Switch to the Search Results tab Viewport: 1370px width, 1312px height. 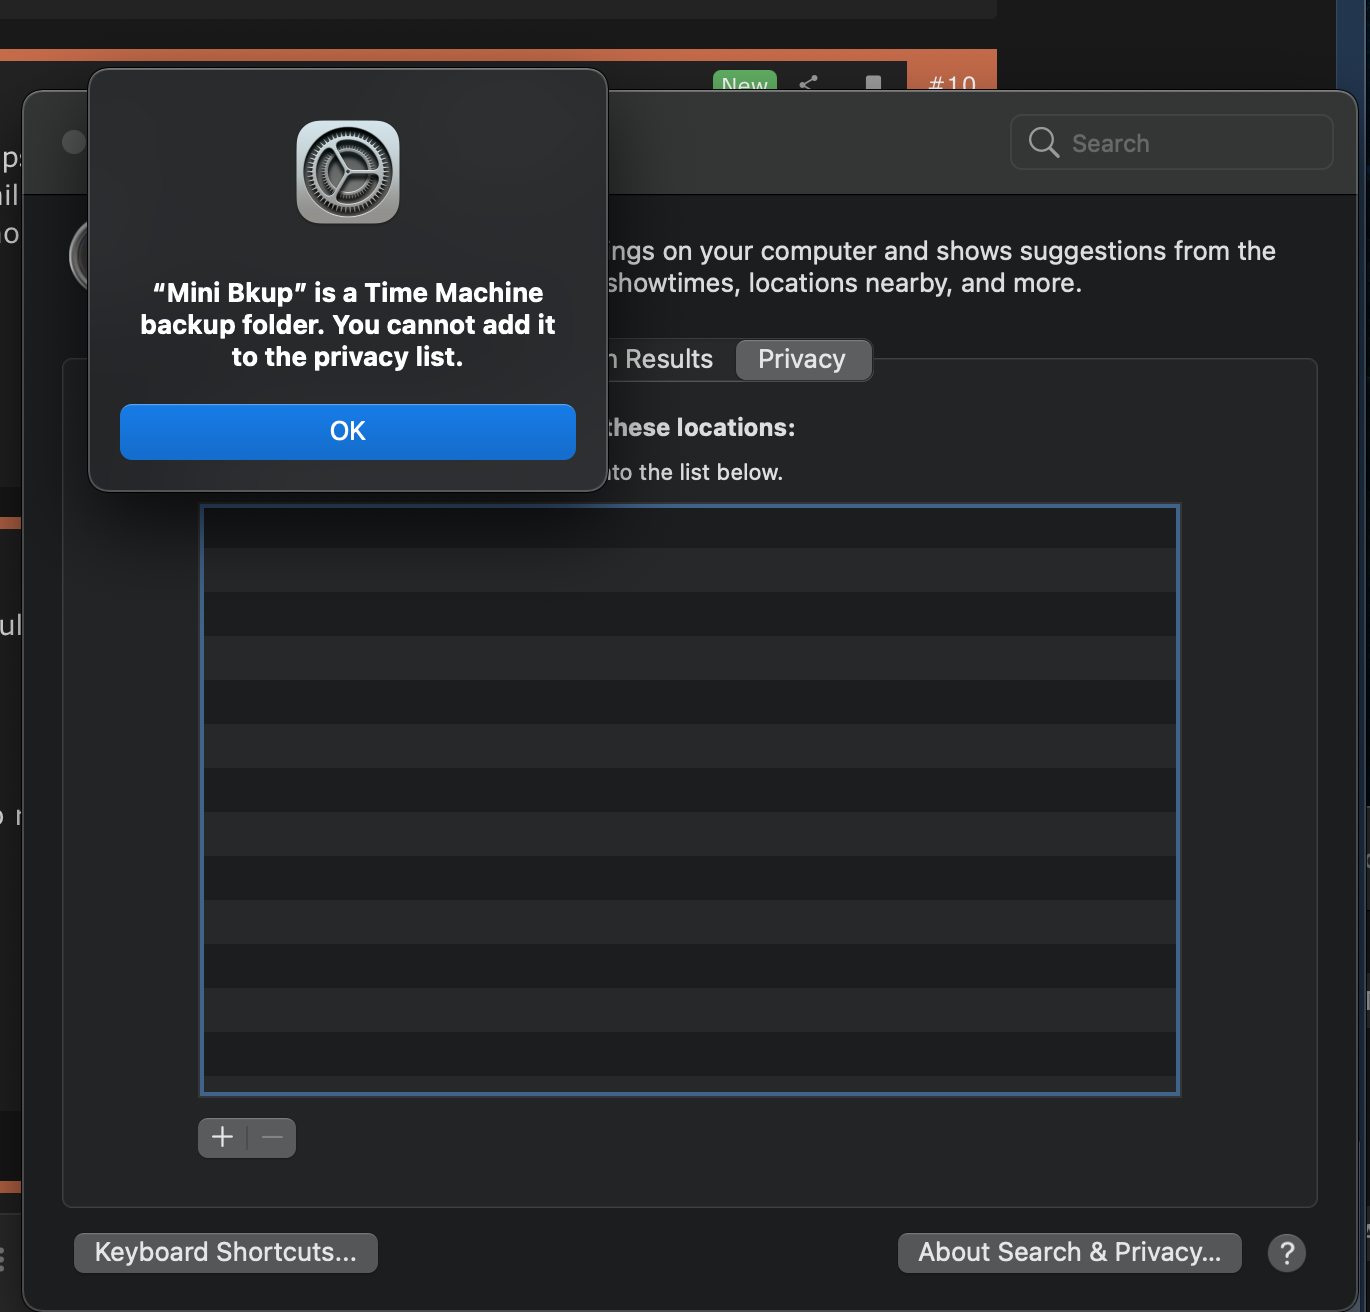click(x=662, y=359)
